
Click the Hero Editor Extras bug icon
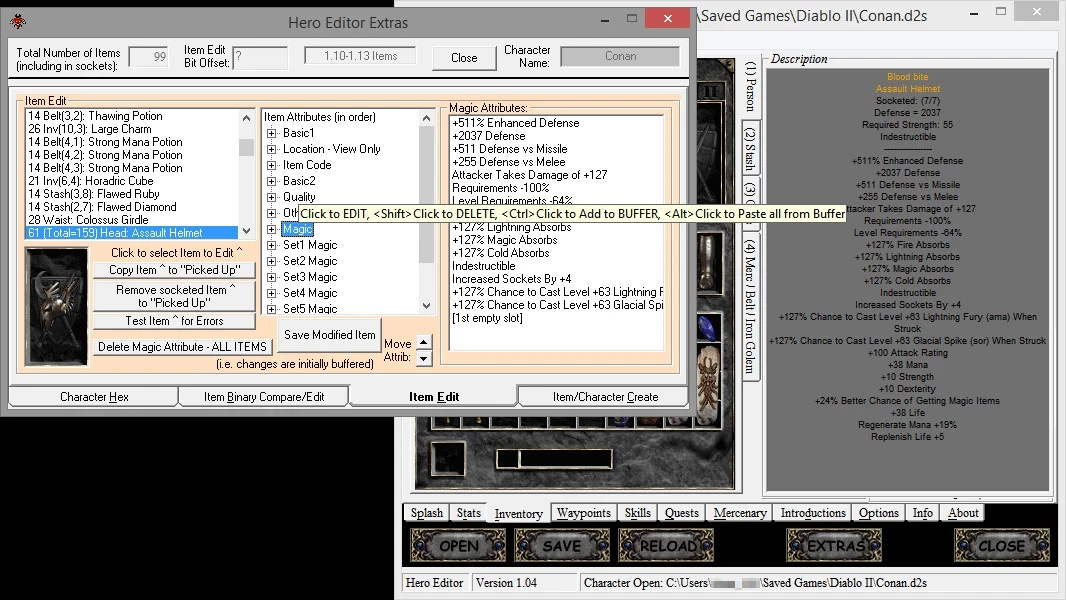click(x=18, y=22)
